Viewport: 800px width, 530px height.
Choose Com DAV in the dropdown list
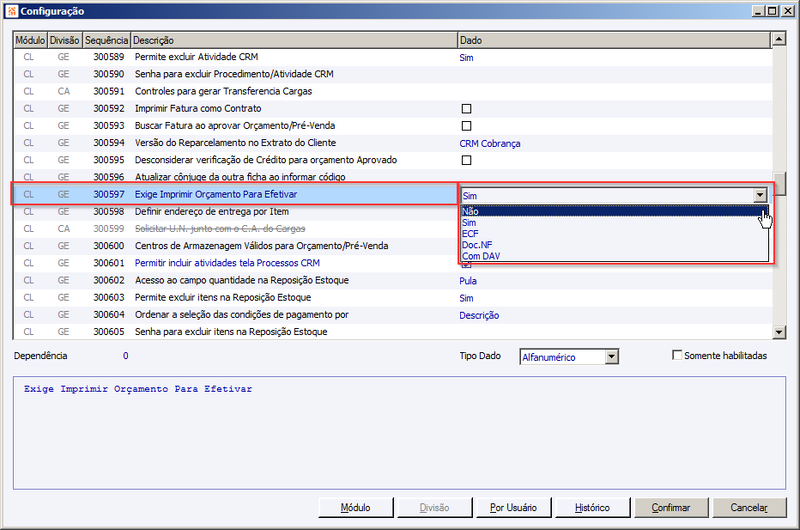[614, 256]
